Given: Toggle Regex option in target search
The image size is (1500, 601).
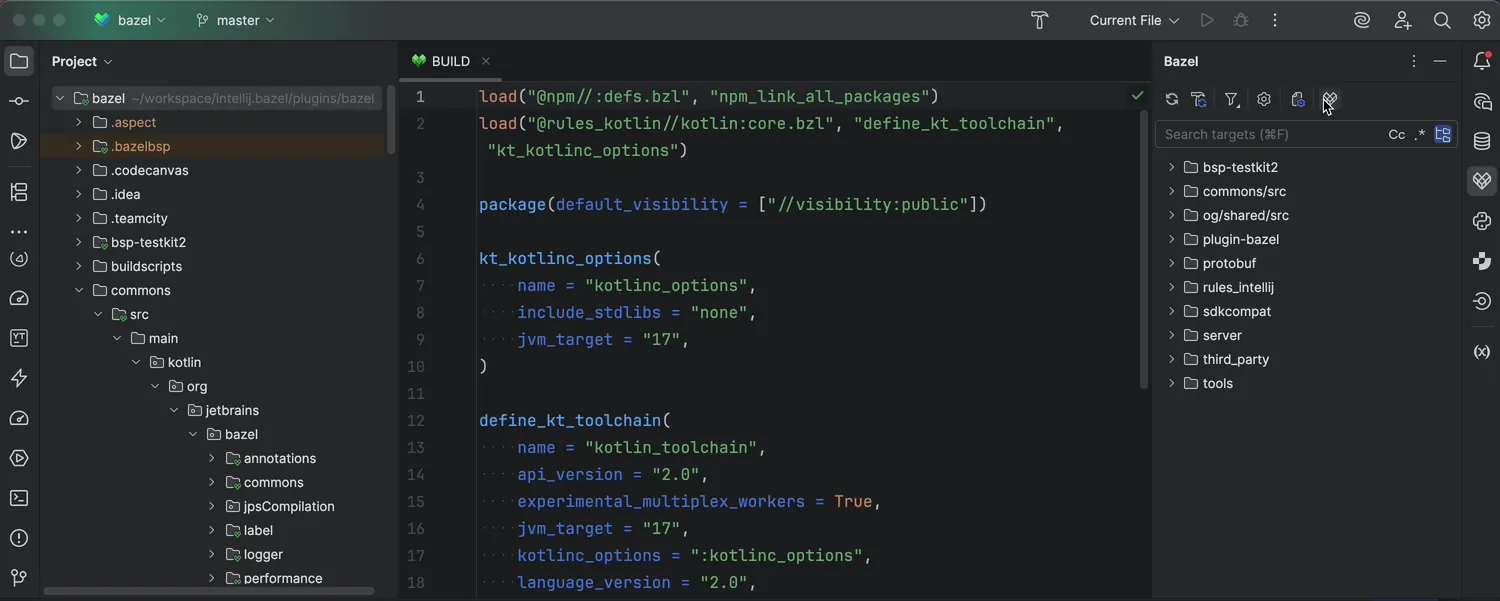Looking at the screenshot, I should coord(1419,135).
